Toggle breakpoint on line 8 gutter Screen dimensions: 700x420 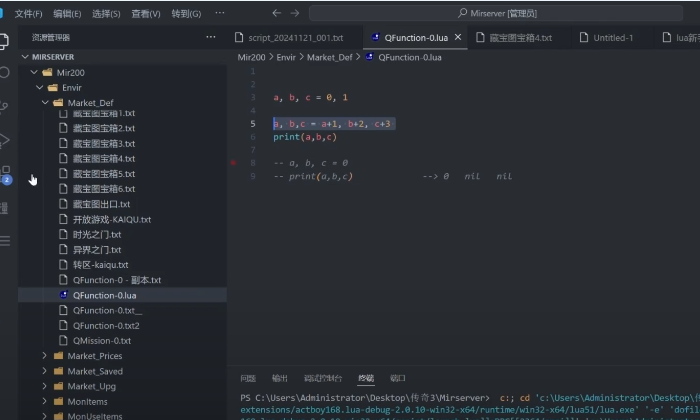coord(233,162)
